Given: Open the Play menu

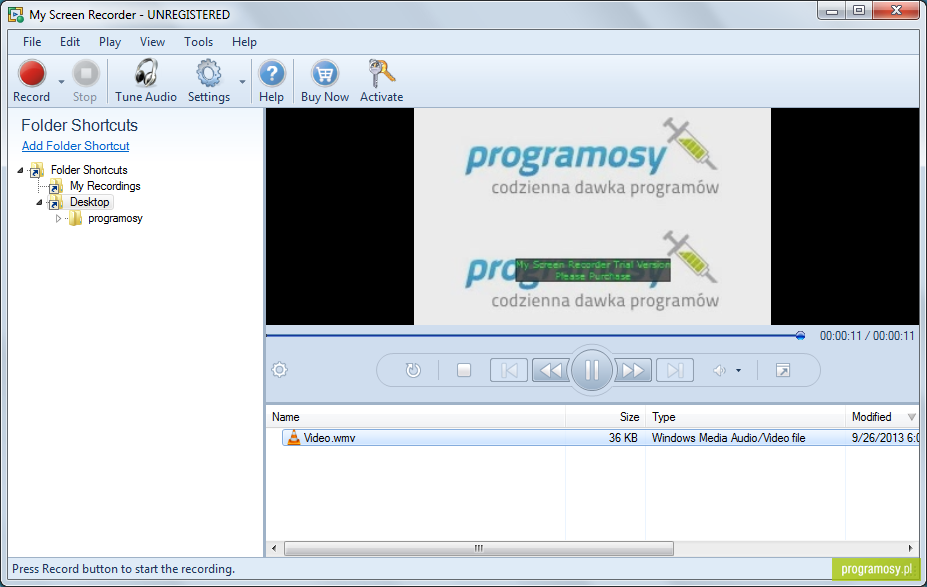Looking at the screenshot, I should 110,42.
